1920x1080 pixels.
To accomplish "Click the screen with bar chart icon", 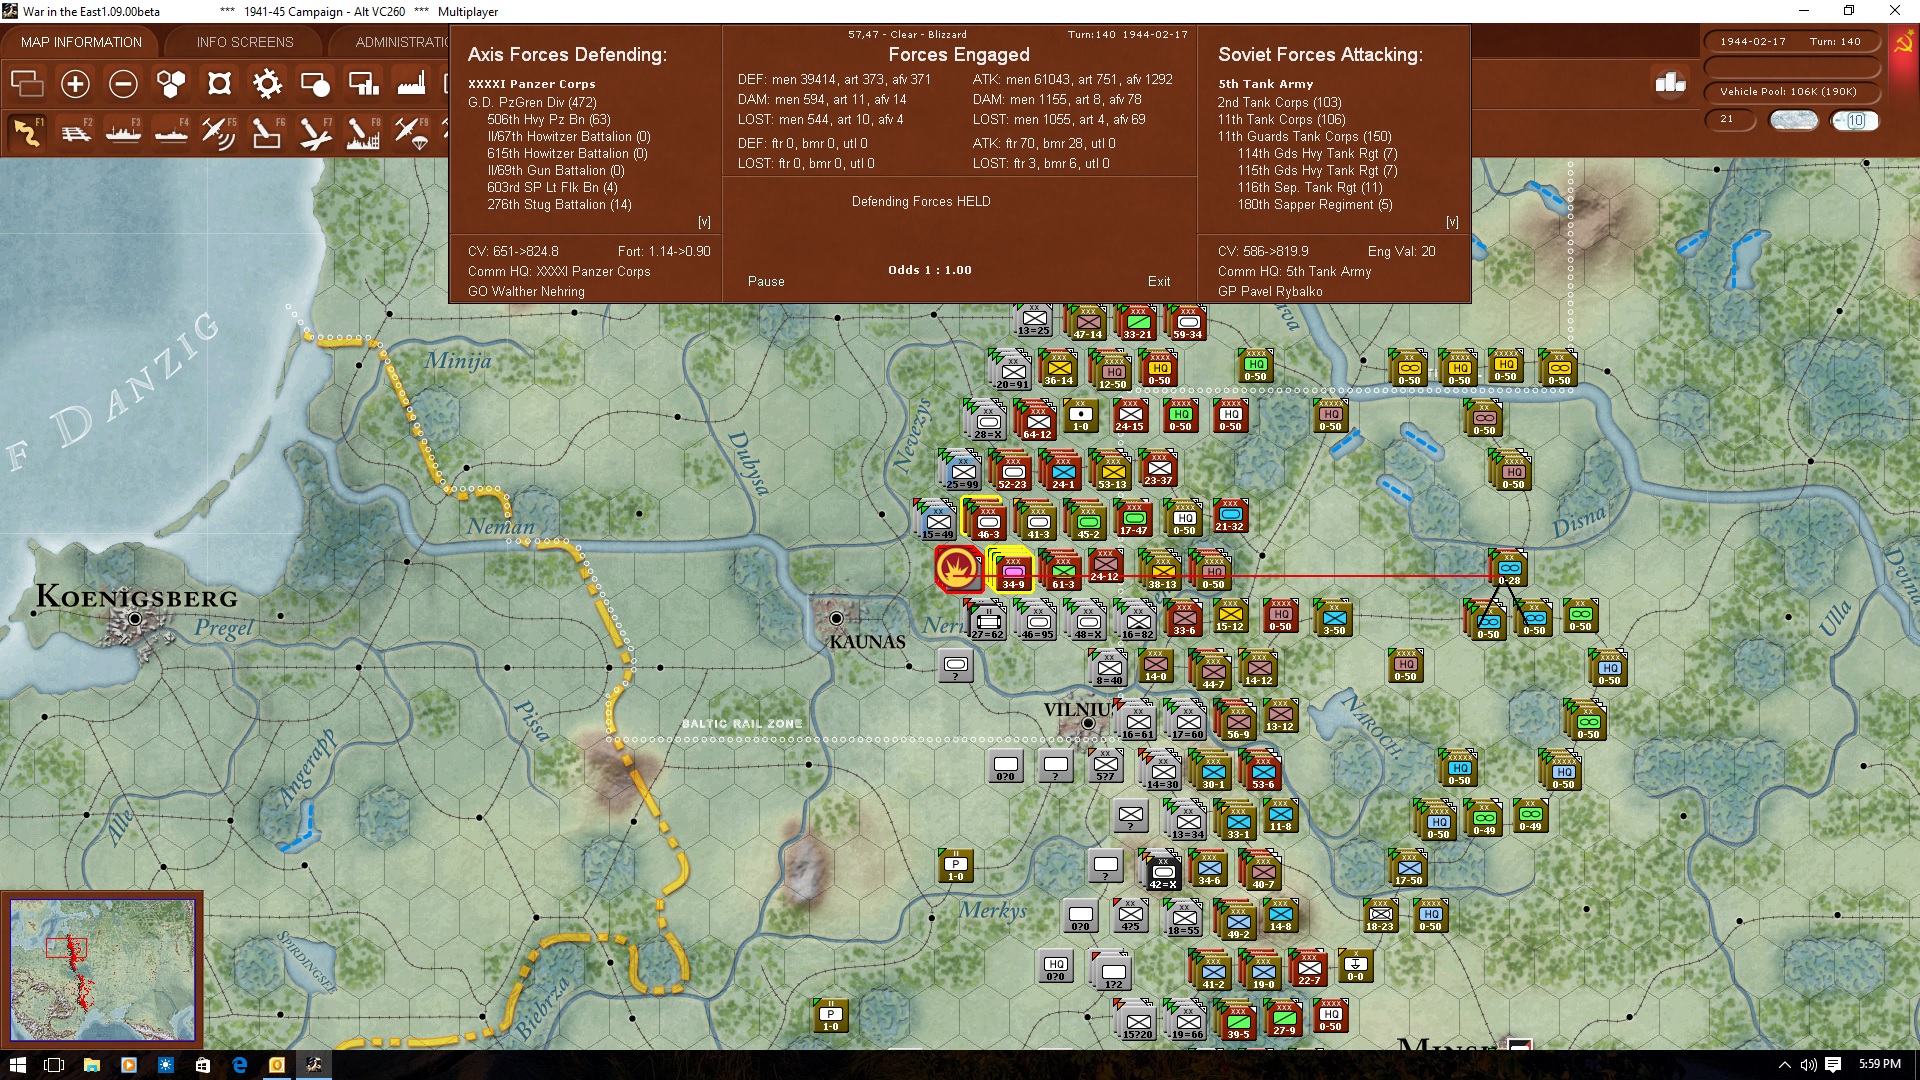I will pyautogui.click(x=363, y=84).
